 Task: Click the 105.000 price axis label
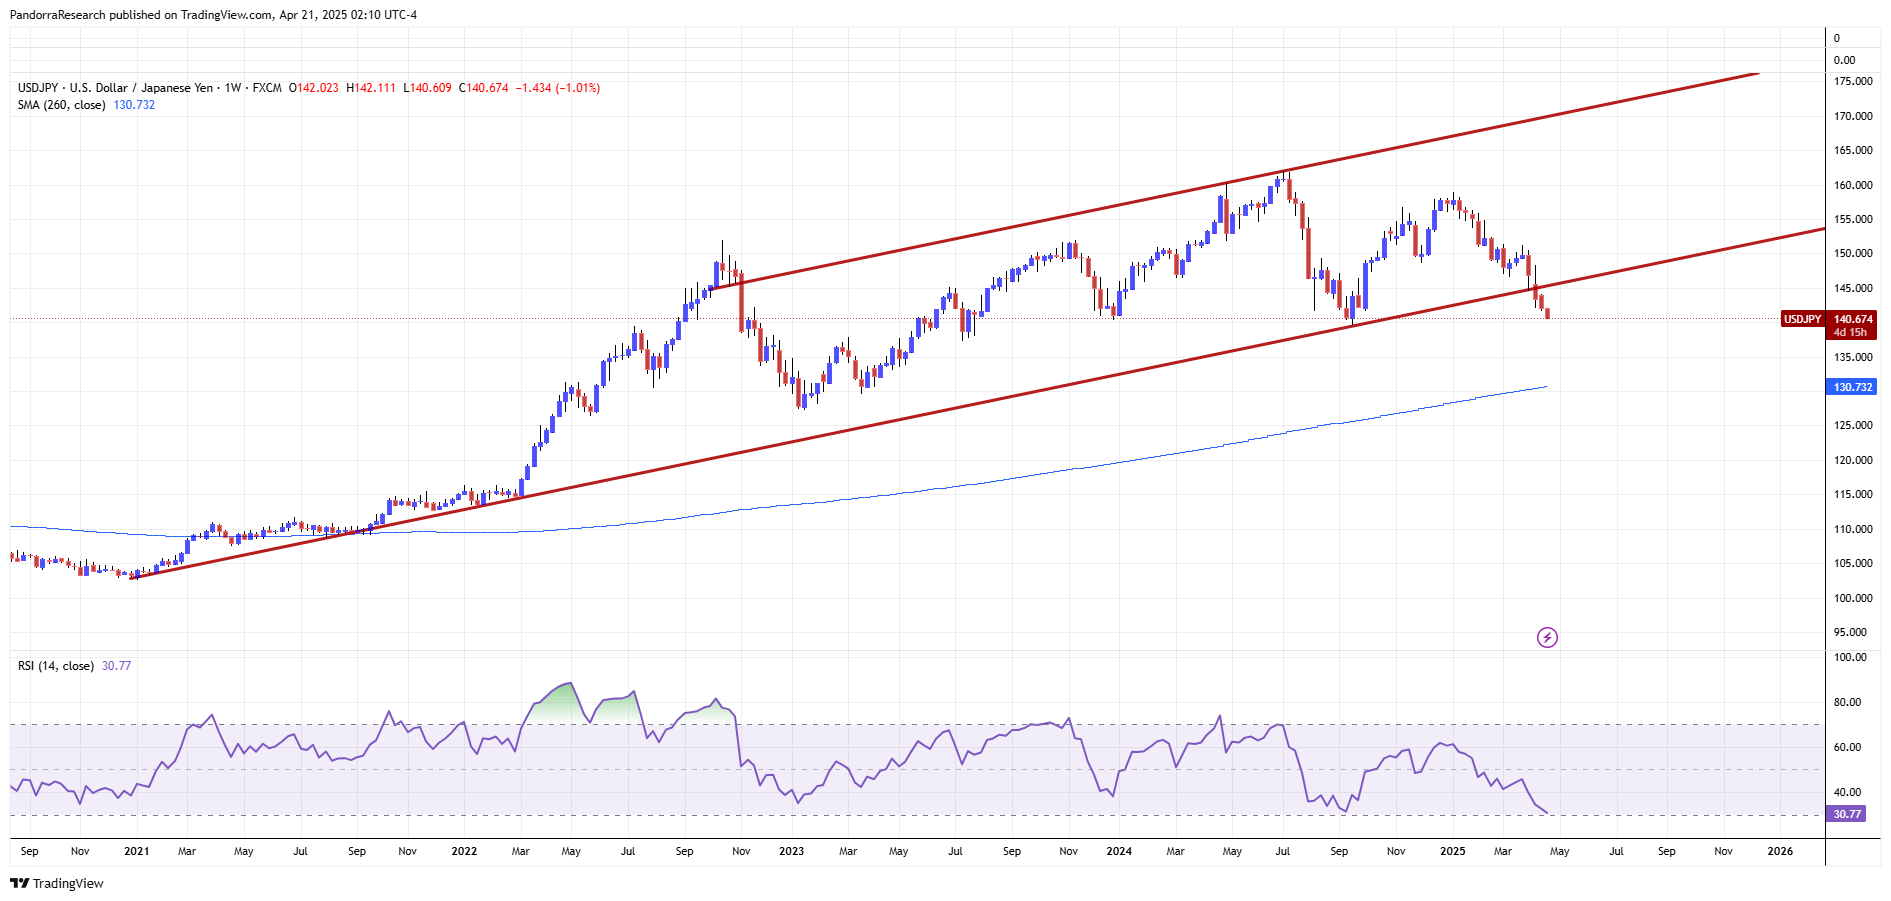click(x=1853, y=563)
